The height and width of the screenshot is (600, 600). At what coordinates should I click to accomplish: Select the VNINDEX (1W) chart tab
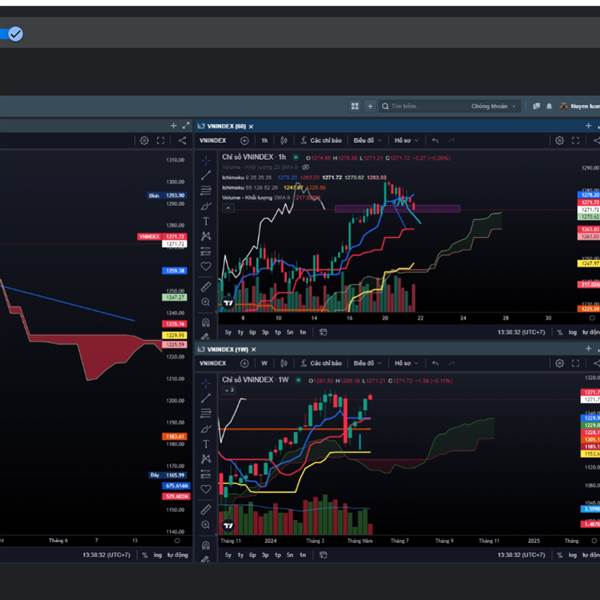click(227, 349)
